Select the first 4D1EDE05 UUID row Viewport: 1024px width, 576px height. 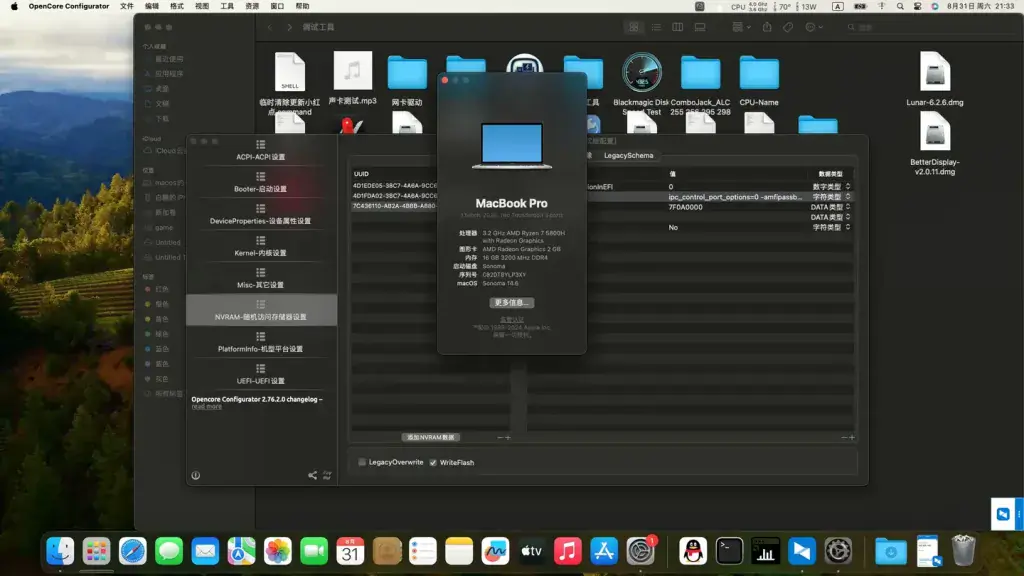(394, 185)
